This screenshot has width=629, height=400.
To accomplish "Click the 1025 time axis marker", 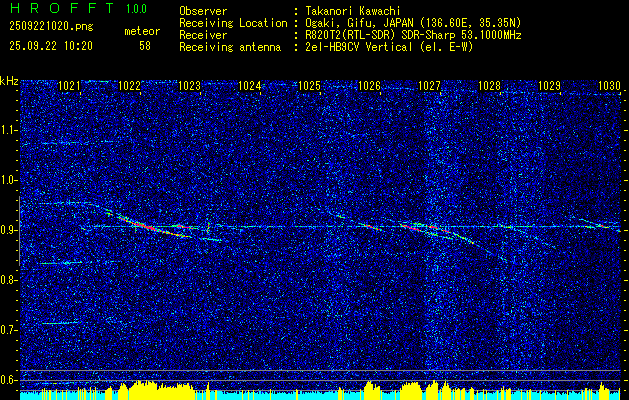I will point(310,85).
